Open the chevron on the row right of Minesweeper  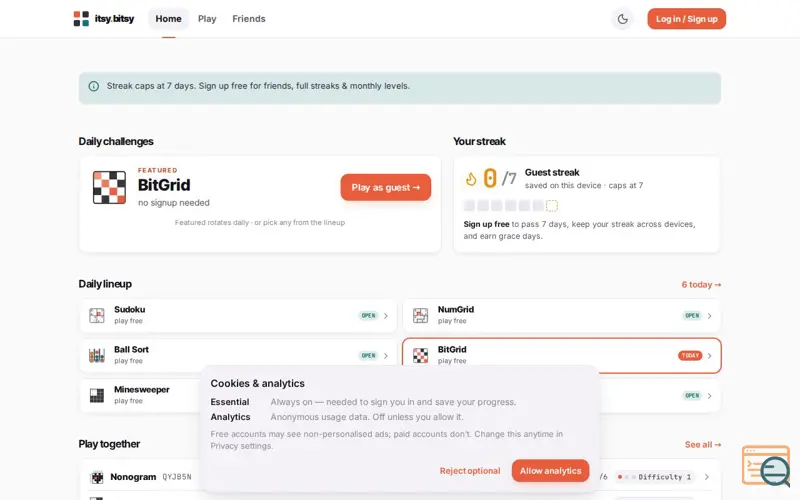[710, 396]
